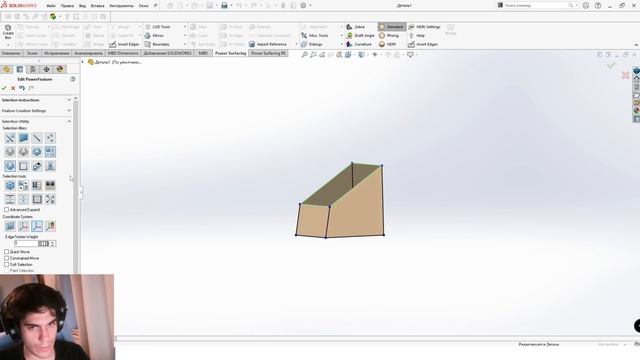Enable the Advanced Expand checkbox
The width and height of the screenshot is (640, 360).
coord(7,209)
